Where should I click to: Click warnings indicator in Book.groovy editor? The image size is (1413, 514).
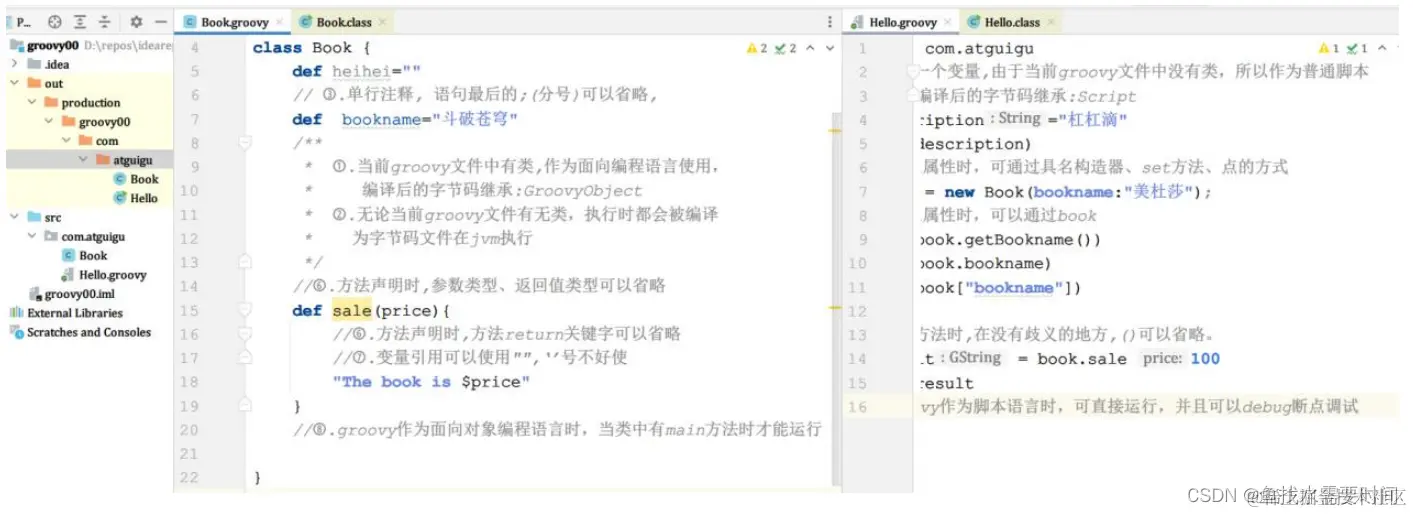tap(757, 48)
